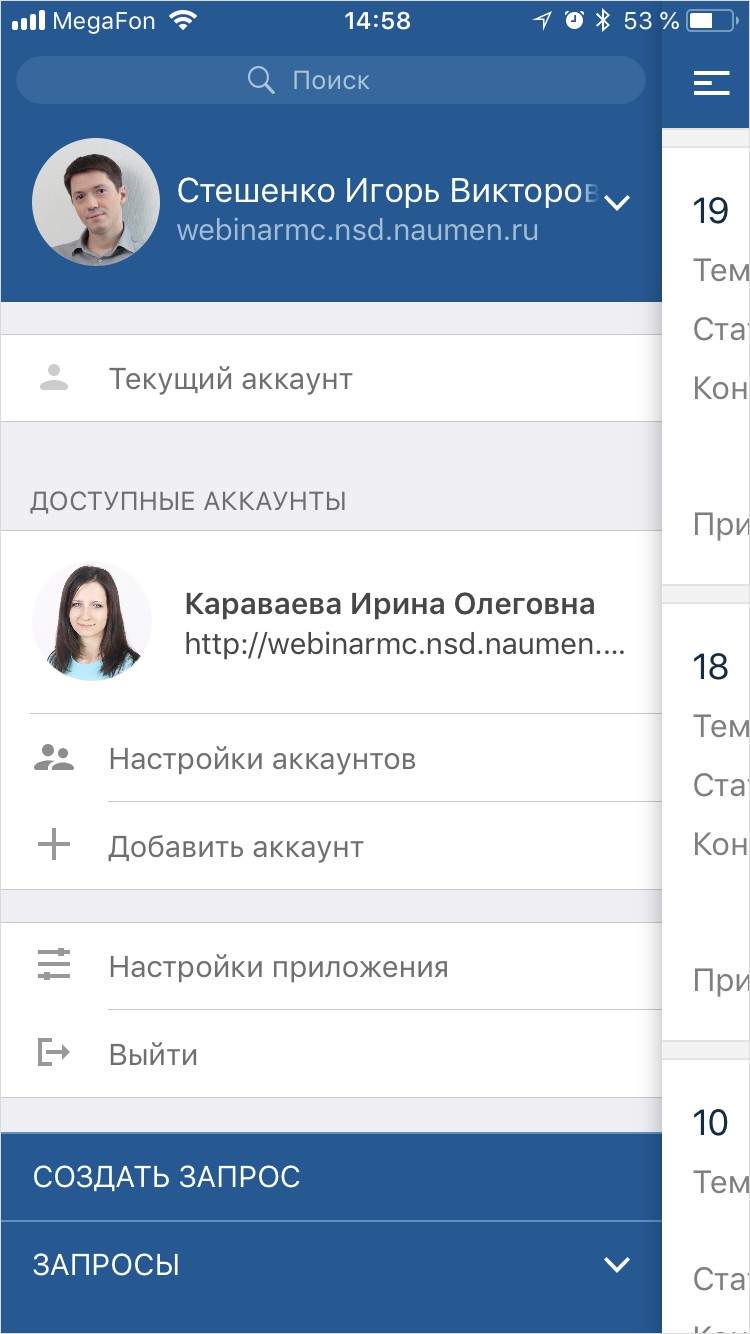
Task: Click the two-people account settings icon
Action: [x=54, y=758]
